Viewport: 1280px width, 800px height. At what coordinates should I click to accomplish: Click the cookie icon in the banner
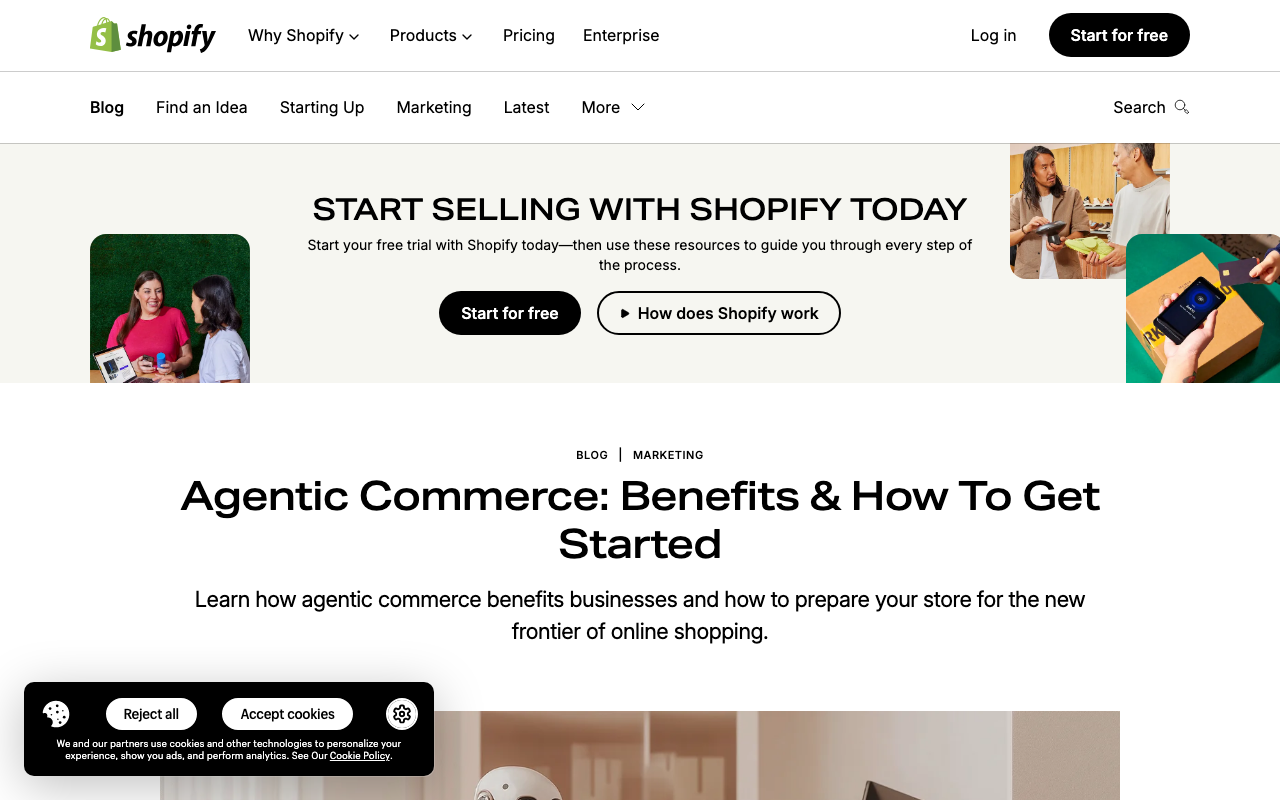55,713
